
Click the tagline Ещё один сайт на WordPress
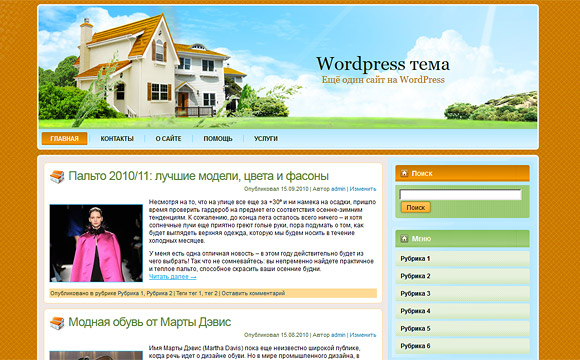coord(383,80)
